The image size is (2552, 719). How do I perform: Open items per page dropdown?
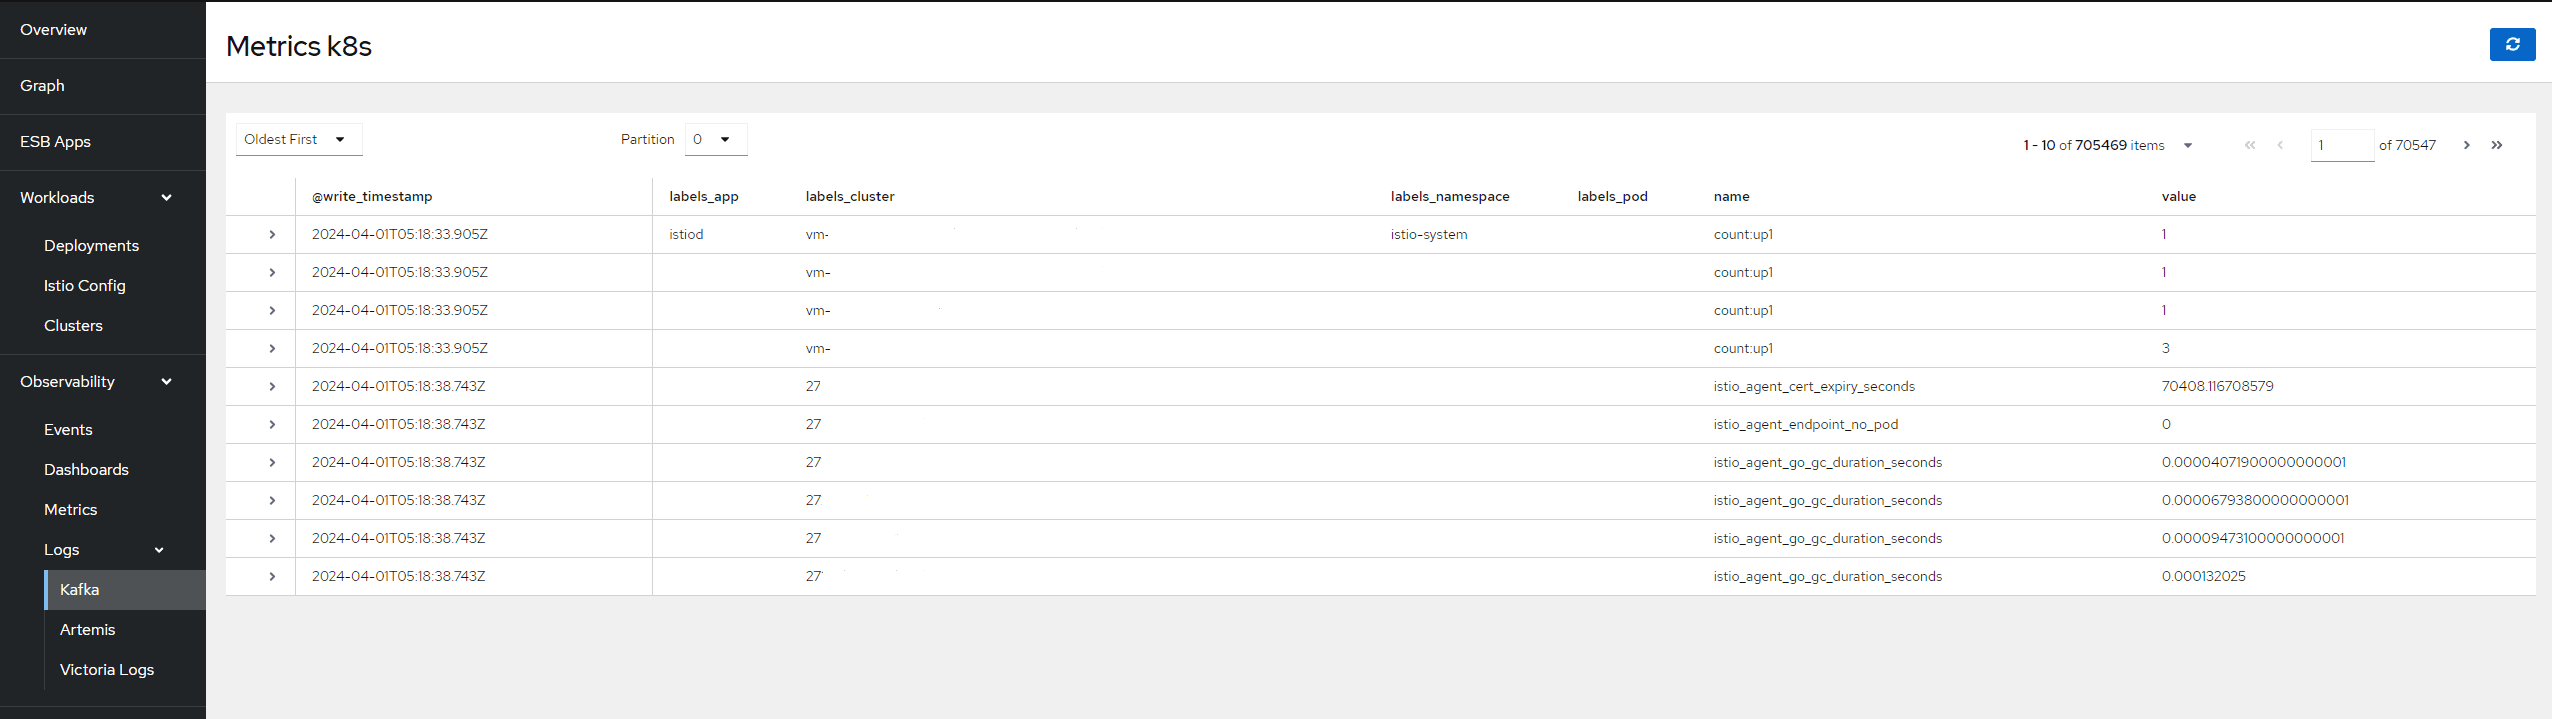(2187, 146)
